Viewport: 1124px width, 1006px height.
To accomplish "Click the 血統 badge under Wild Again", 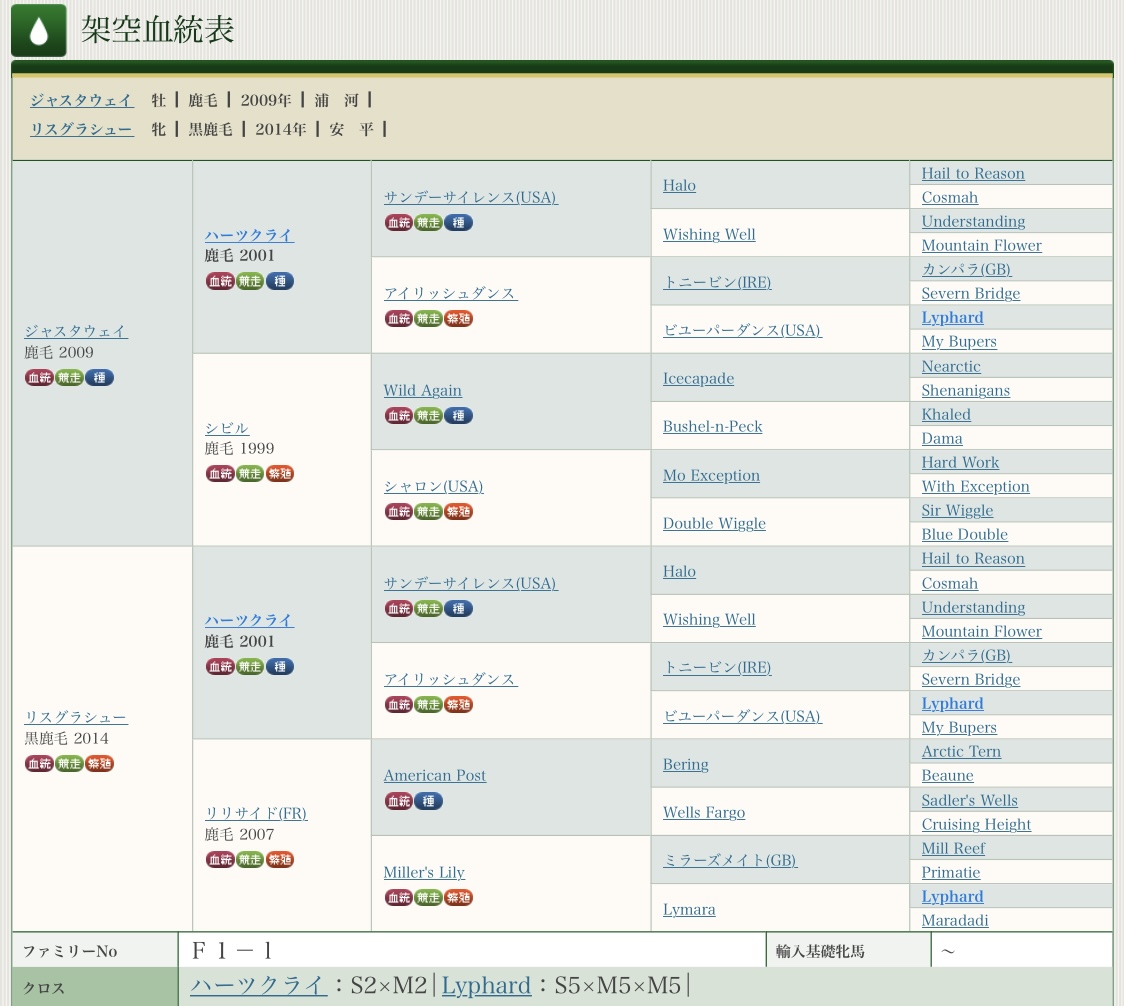I will [x=398, y=415].
